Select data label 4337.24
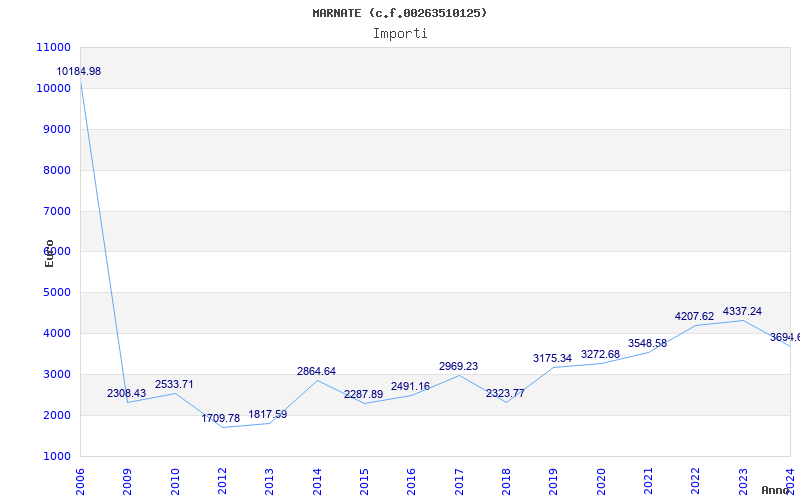The height and width of the screenshot is (500, 800). 742,311
